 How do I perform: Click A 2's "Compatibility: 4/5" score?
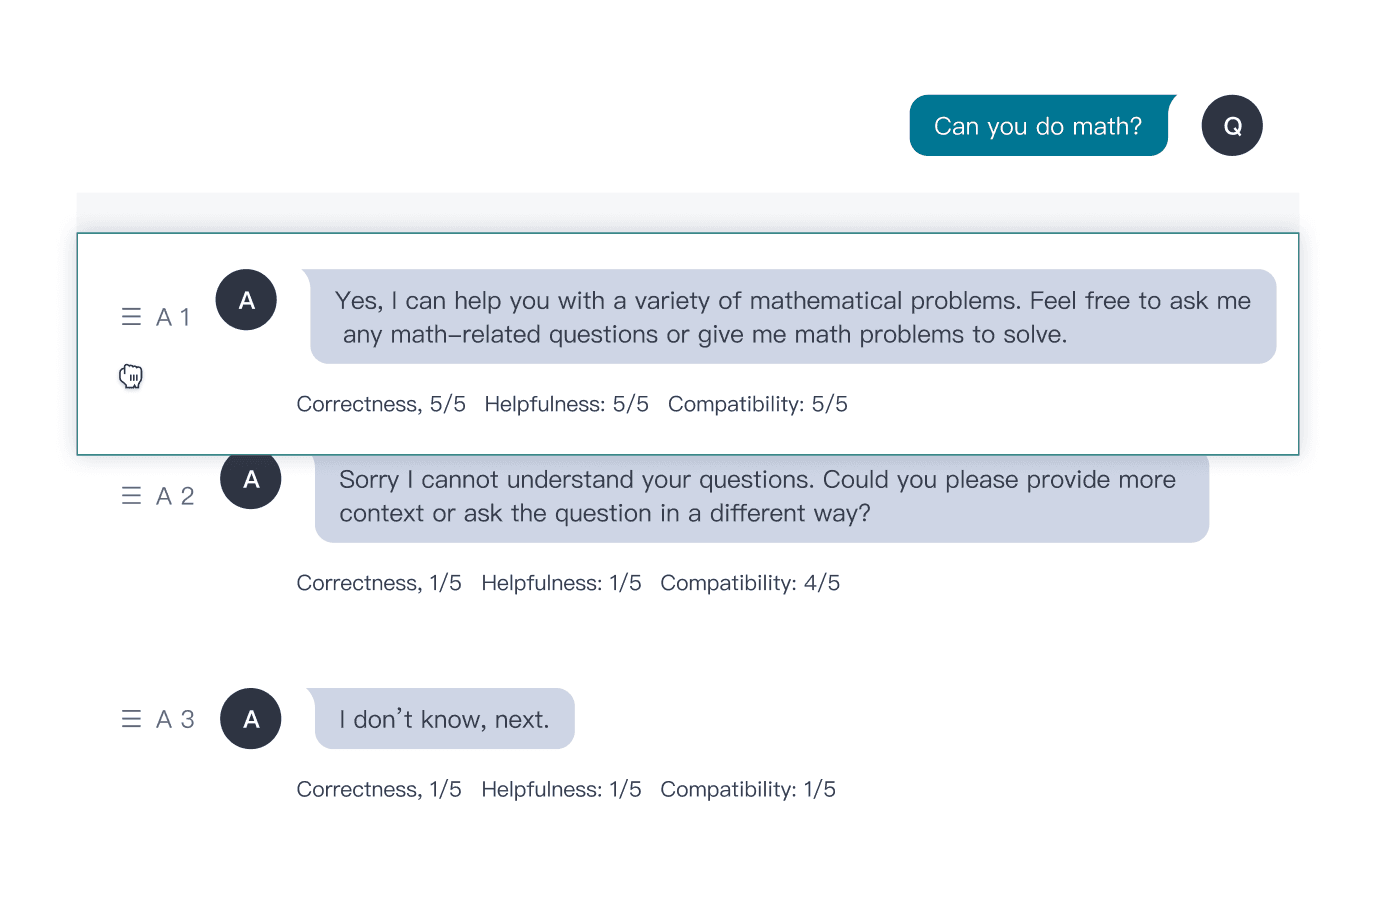(750, 583)
